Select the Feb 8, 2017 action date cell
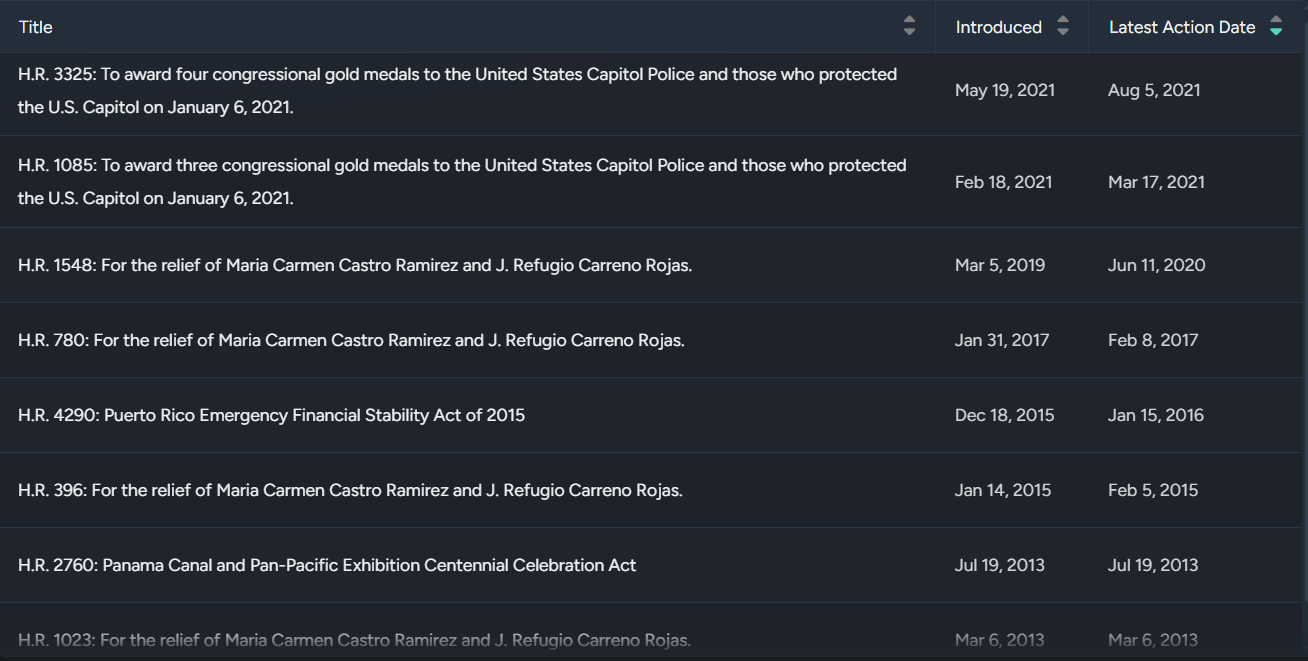This screenshot has width=1308, height=661. tap(1152, 340)
